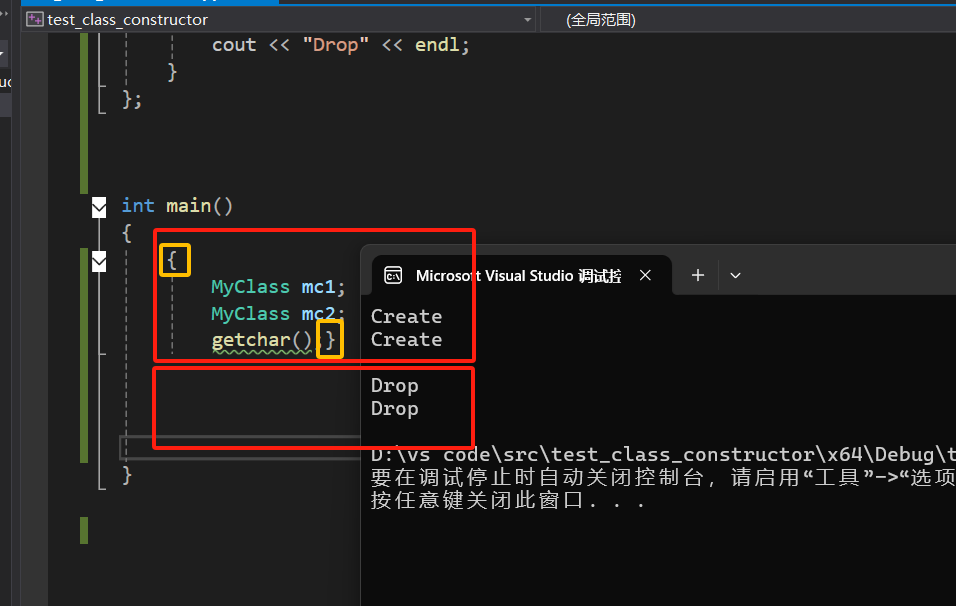Add a new terminal tab with plus
The image size is (956, 606).
pos(698,276)
